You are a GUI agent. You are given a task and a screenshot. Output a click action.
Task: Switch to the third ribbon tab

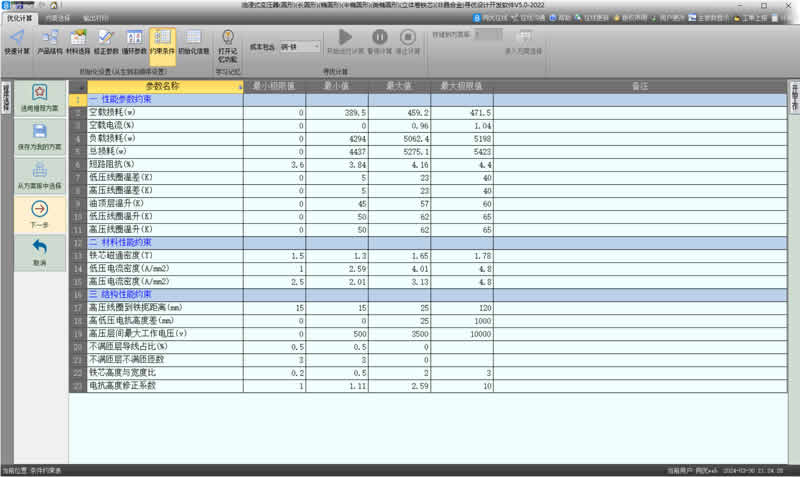point(95,18)
